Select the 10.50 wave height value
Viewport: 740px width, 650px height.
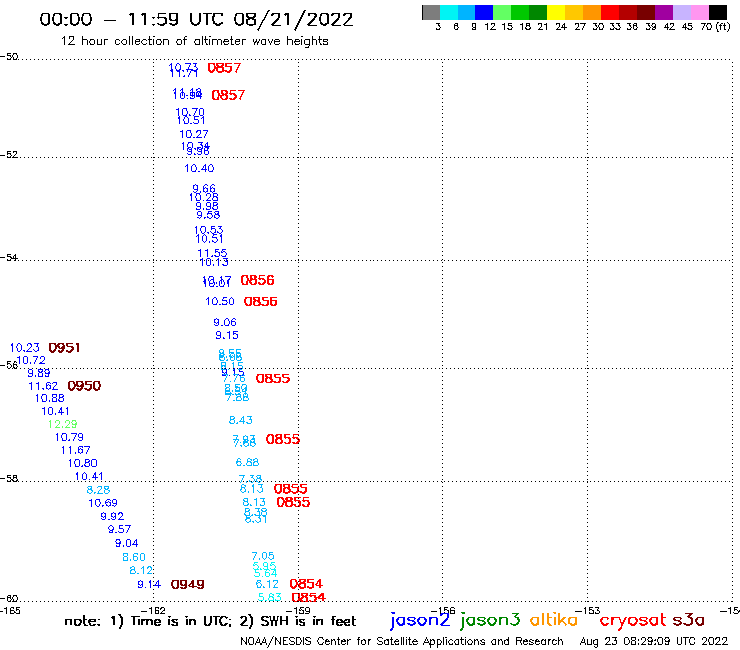[220, 301]
